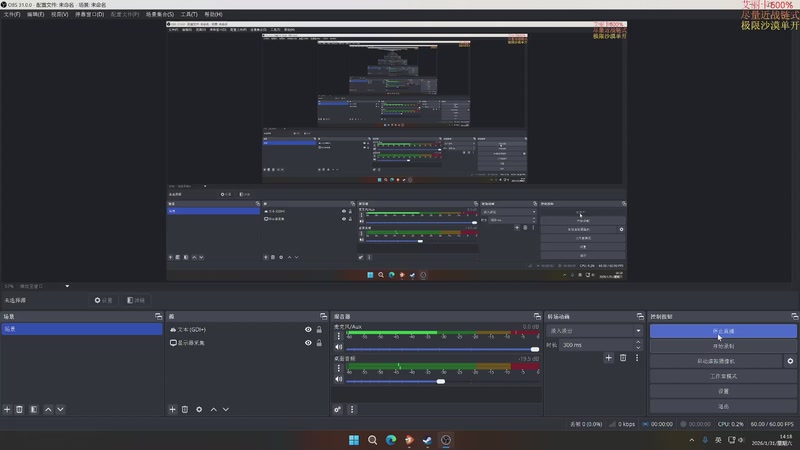This screenshot has width=800, height=450.
Task: Open source 滤镜 filters toolbar button
Action: click(x=136, y=301)
